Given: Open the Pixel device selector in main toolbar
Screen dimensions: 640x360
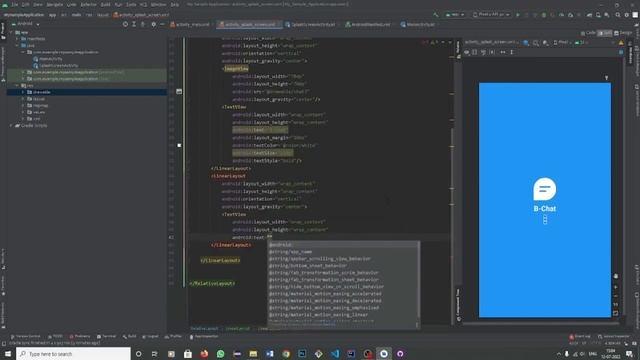Looking at the screenshot, I should (x=491, y=15).
